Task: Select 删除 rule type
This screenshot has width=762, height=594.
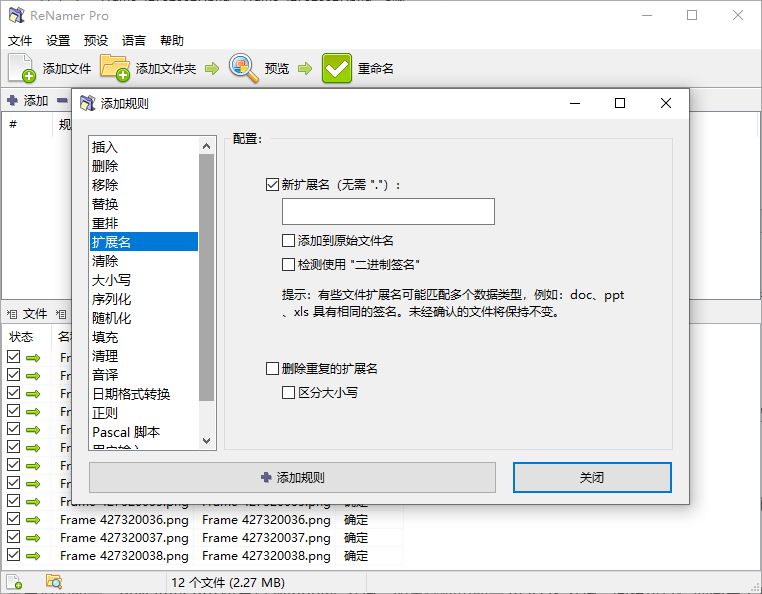Action: [x=144, y=166]
